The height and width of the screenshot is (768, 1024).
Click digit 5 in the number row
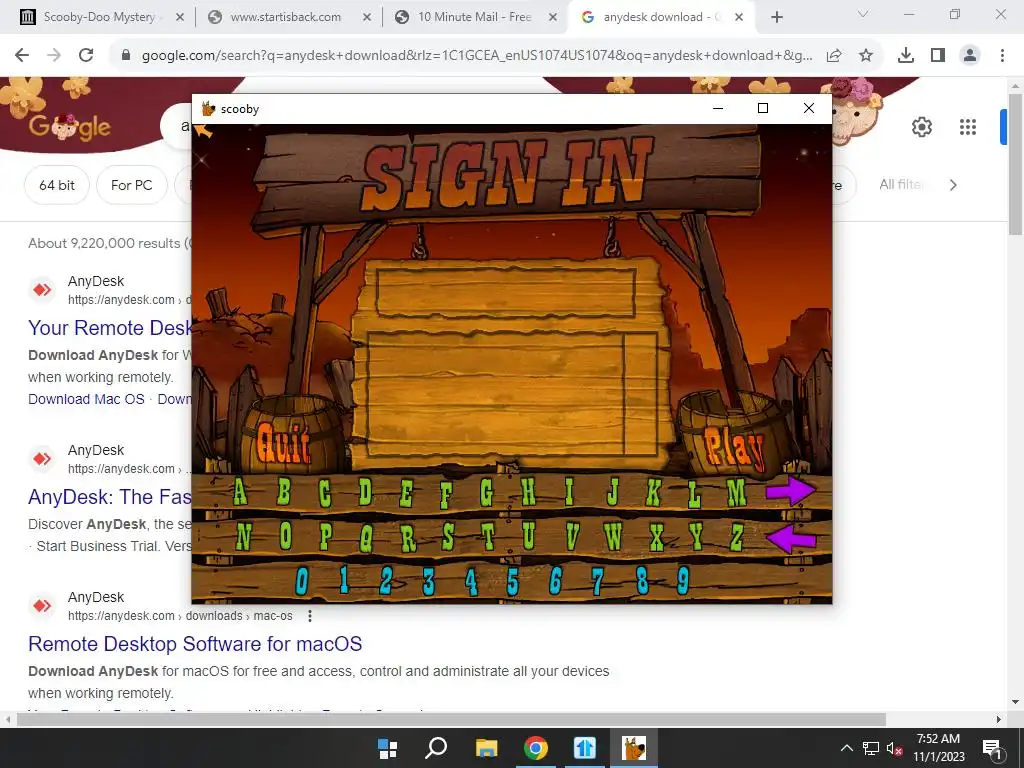513,581
